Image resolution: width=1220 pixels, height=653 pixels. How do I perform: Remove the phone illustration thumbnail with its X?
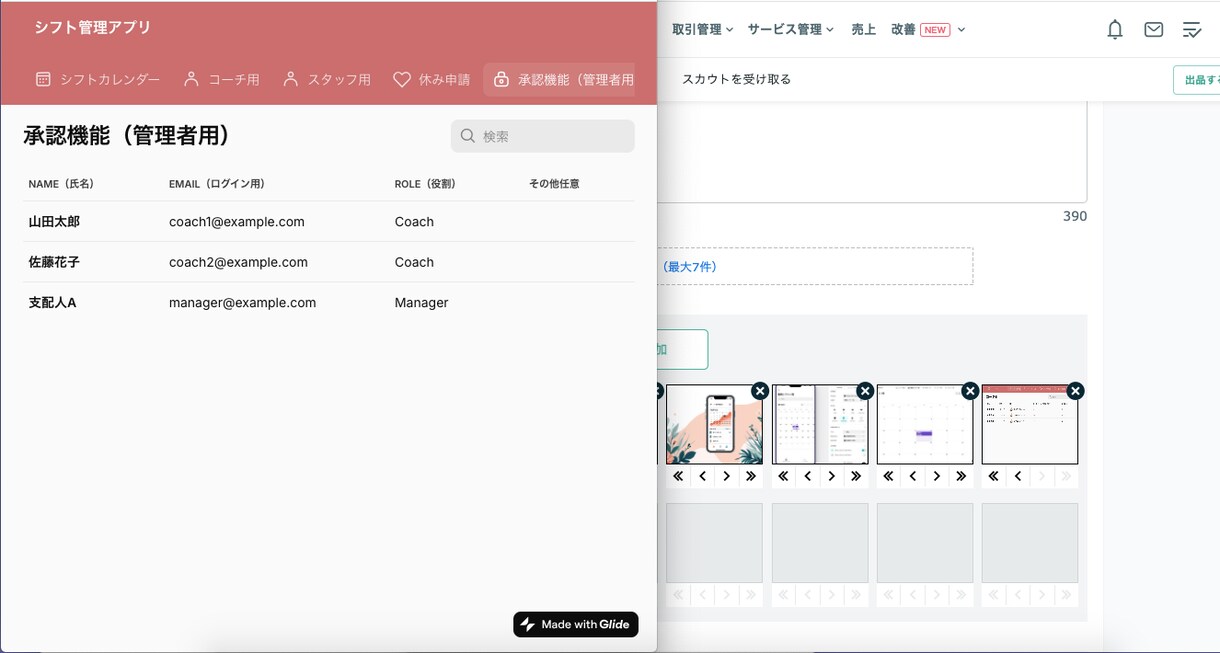760,391
